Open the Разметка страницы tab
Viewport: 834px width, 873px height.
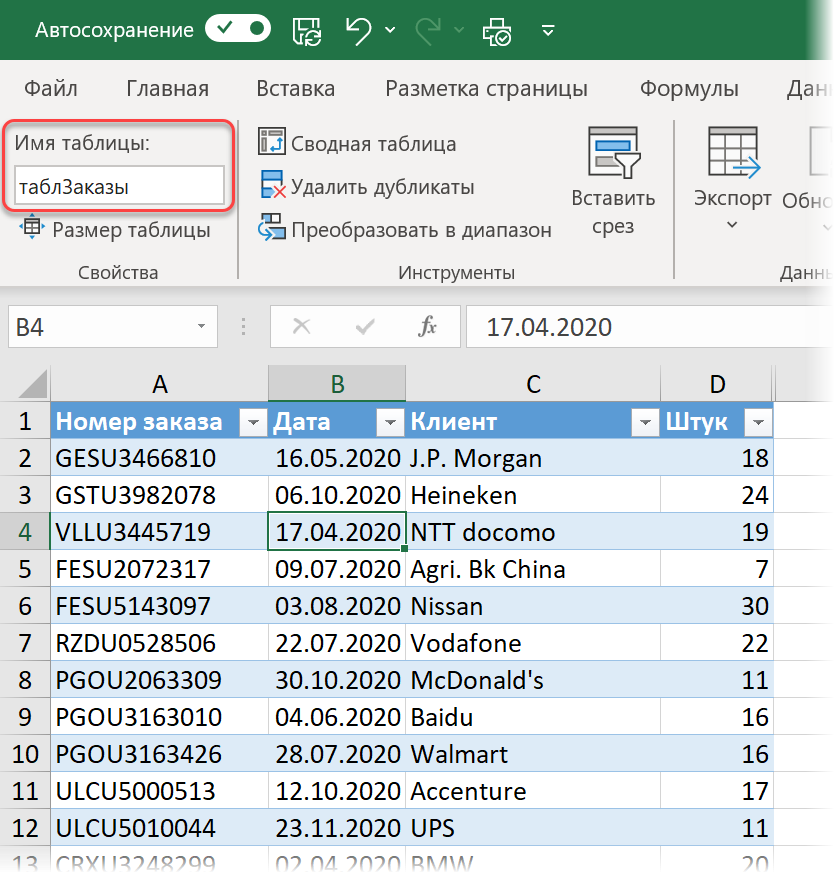[x=486, y=89]
